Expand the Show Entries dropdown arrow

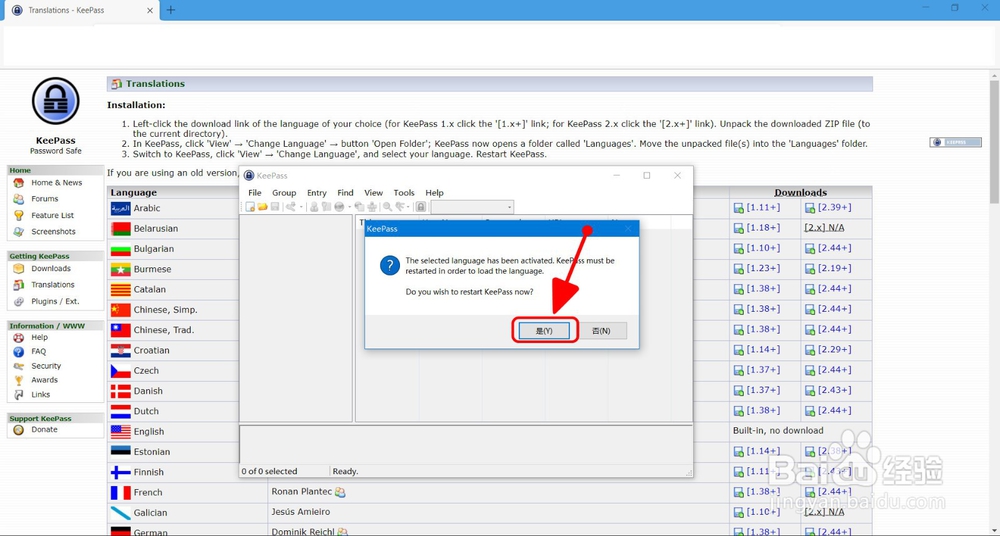point(408,207)
